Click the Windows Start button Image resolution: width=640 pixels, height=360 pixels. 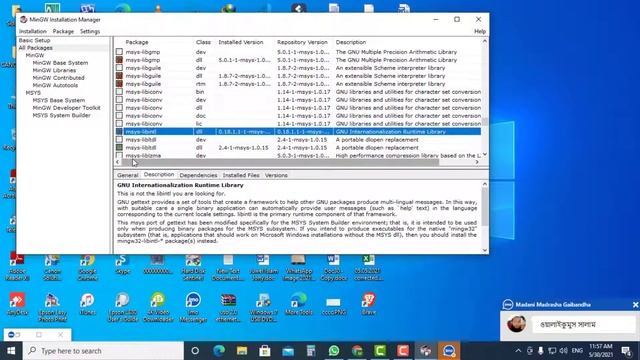11,351
